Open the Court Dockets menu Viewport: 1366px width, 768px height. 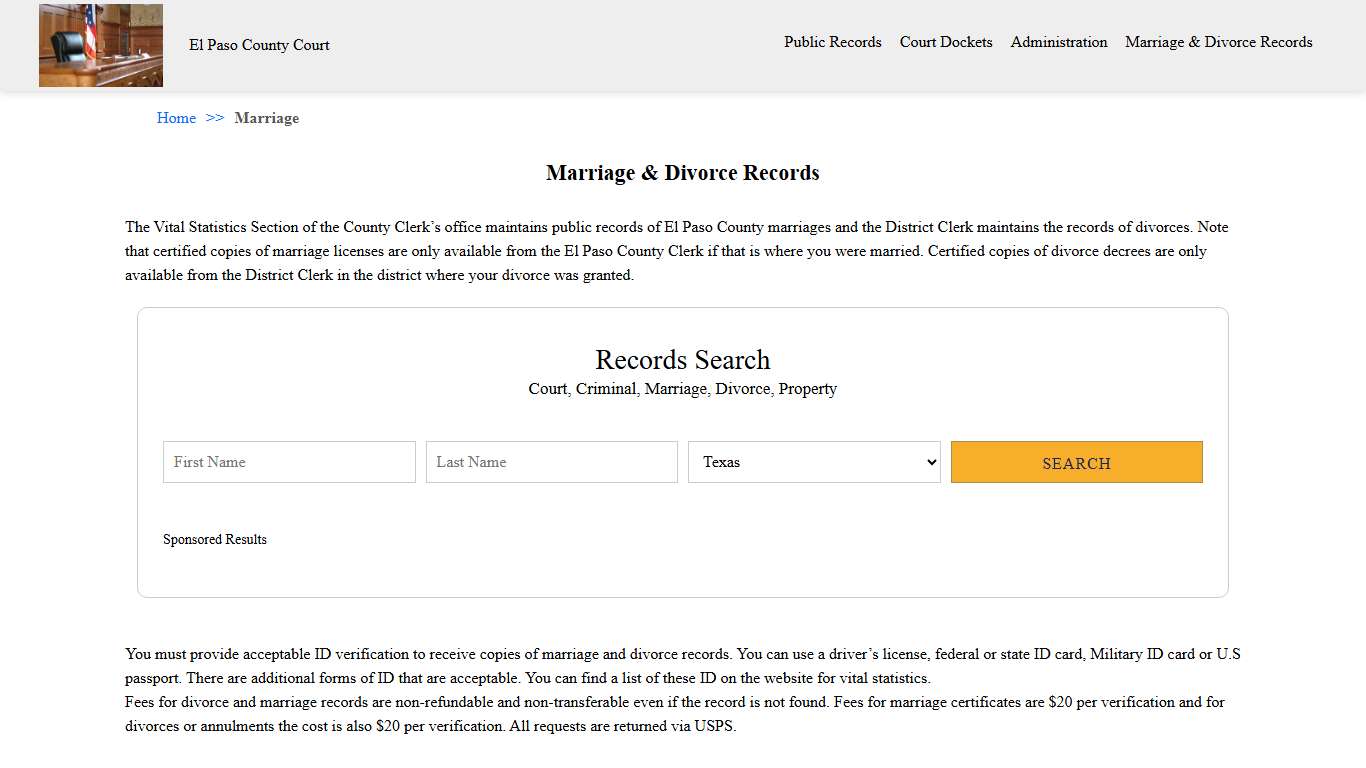click(945, 42)
